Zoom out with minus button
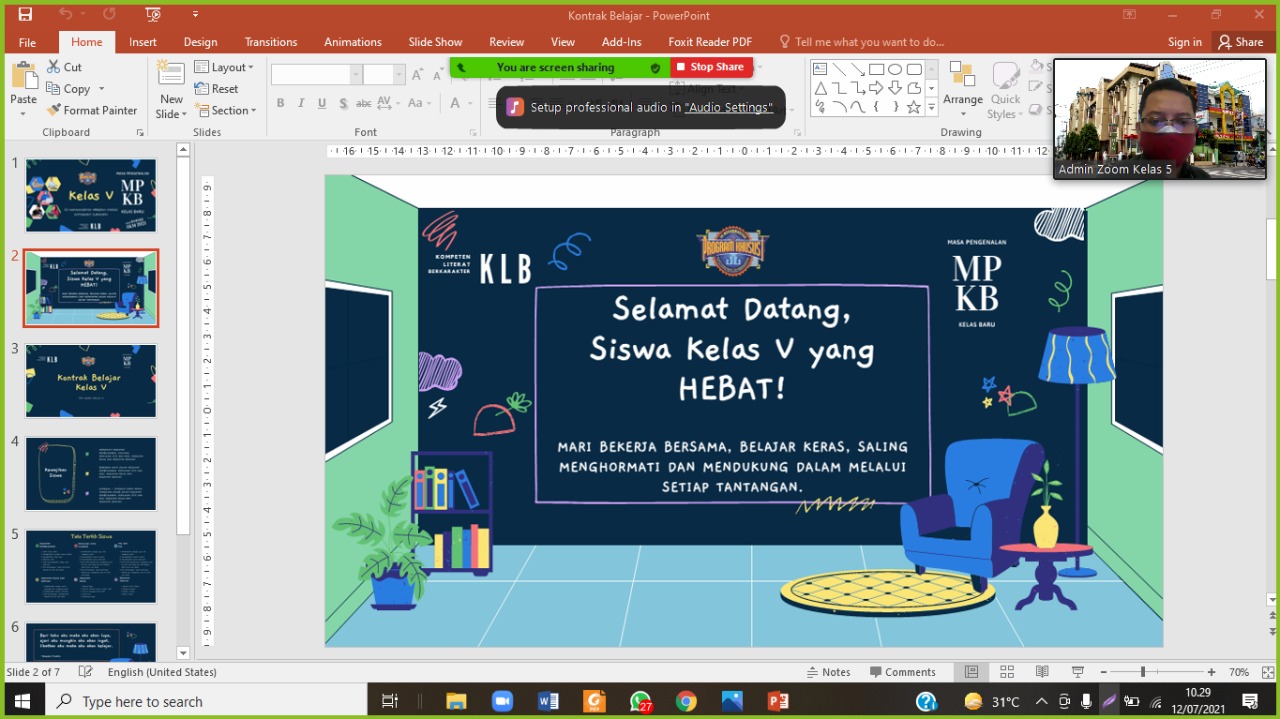 click(x=1103, y=672)
